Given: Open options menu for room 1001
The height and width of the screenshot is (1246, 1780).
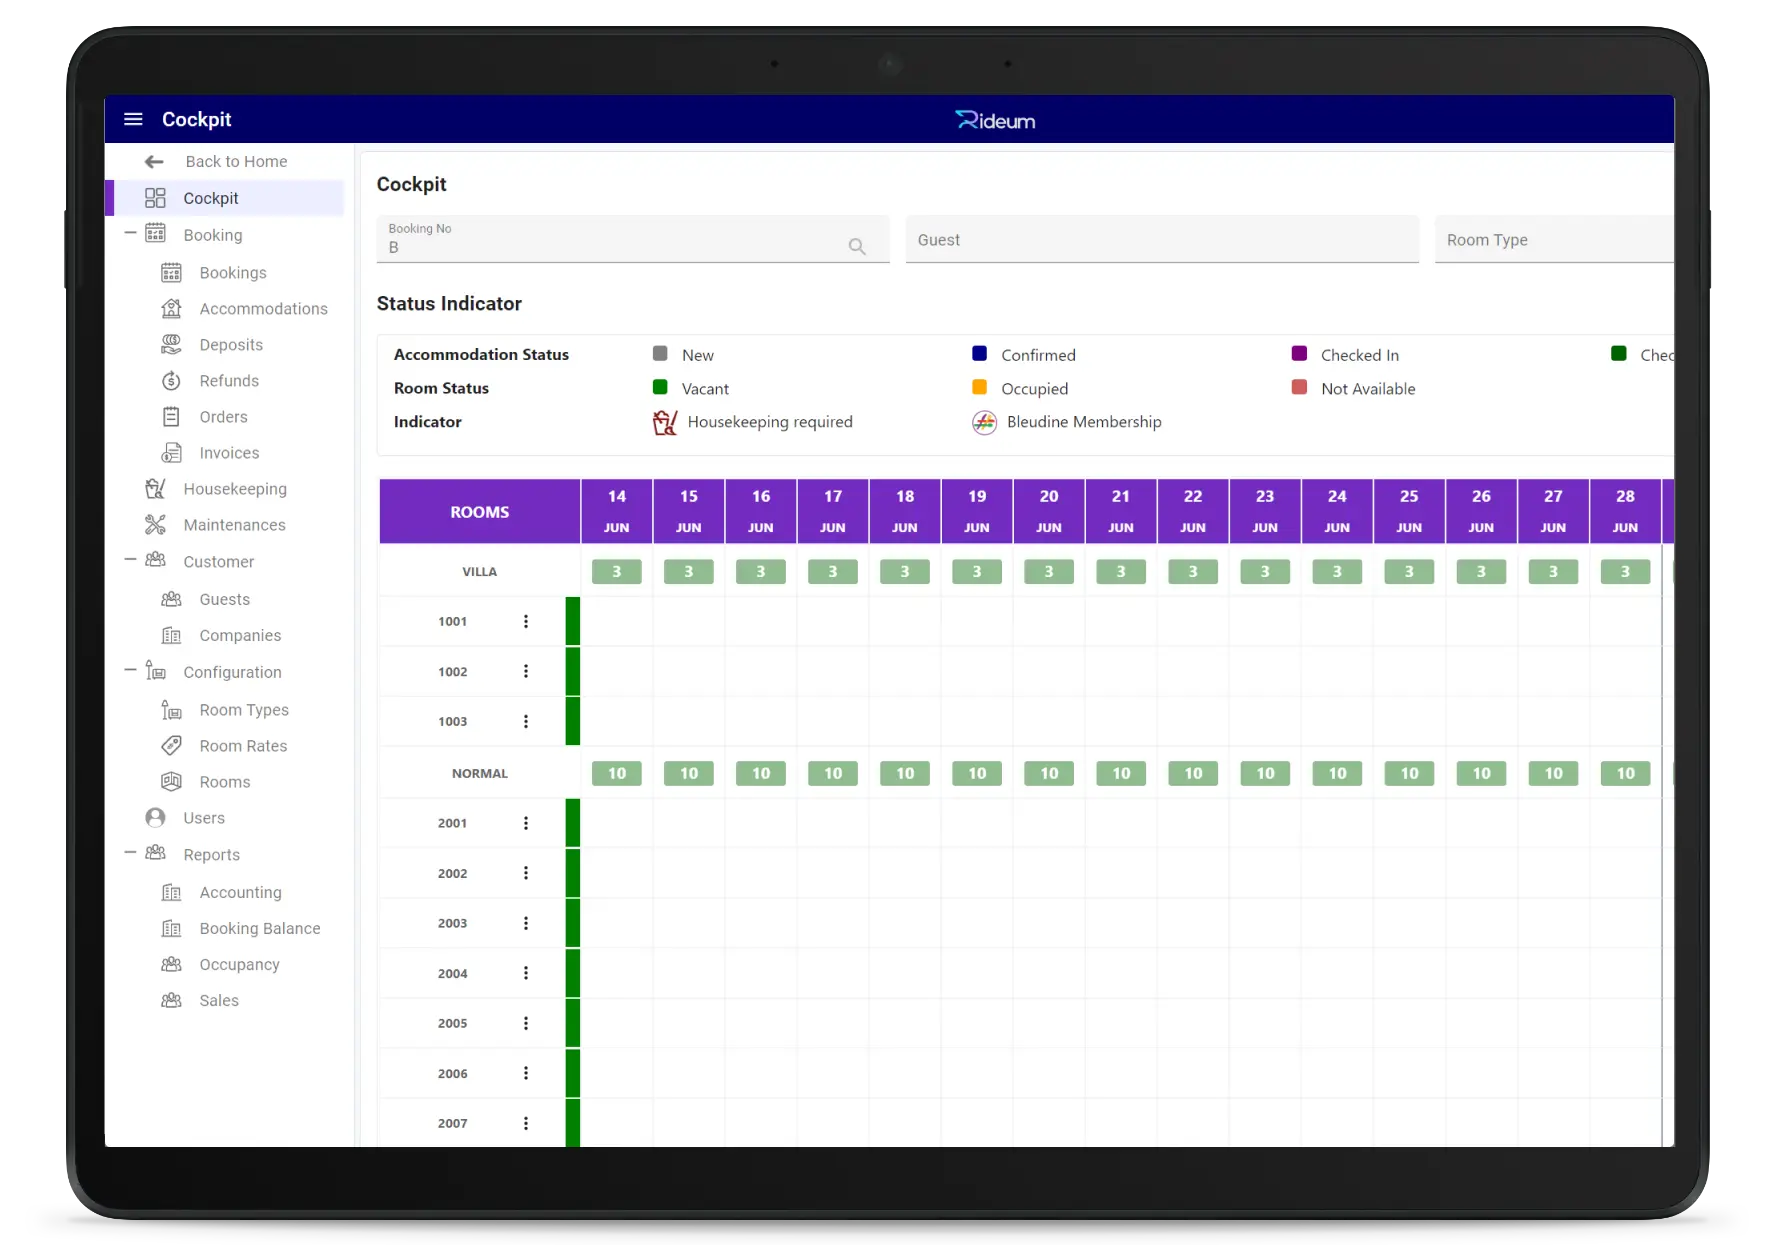Looking at the screenshot, I should 526,622.
